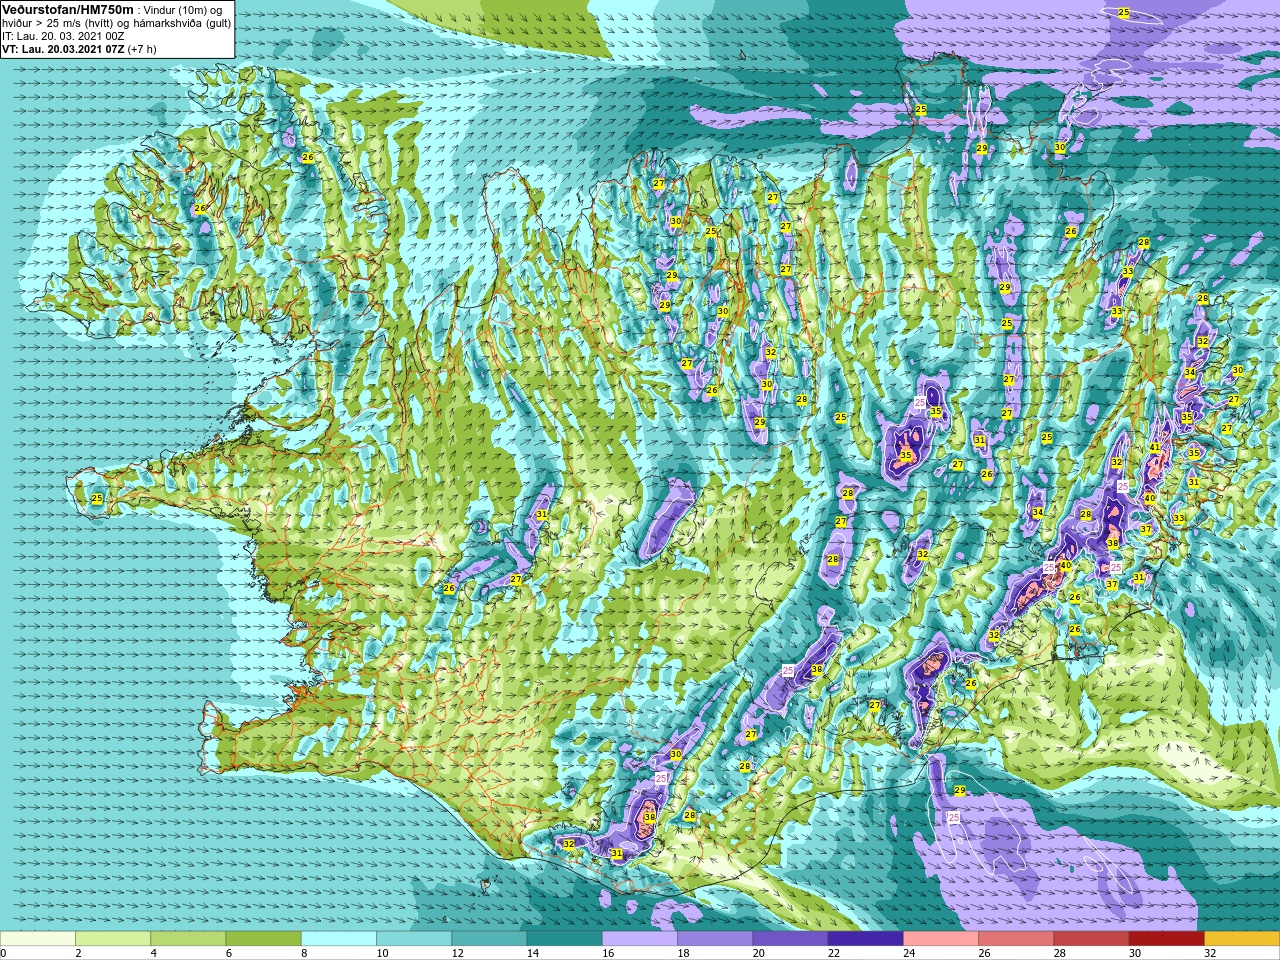Click the 24–26 m/s pink legend swatch
Screen dimensions: 1280x960
click(x=941, y=939)
